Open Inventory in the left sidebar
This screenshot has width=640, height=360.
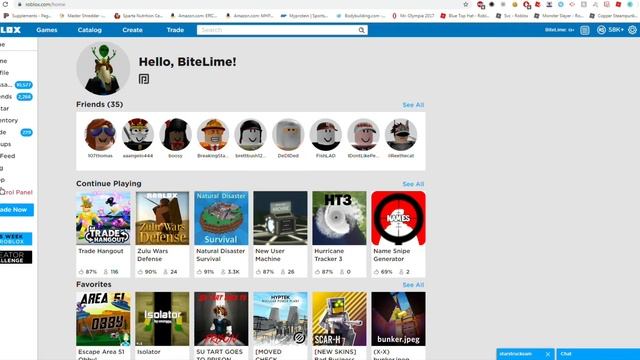pos(9,120)
